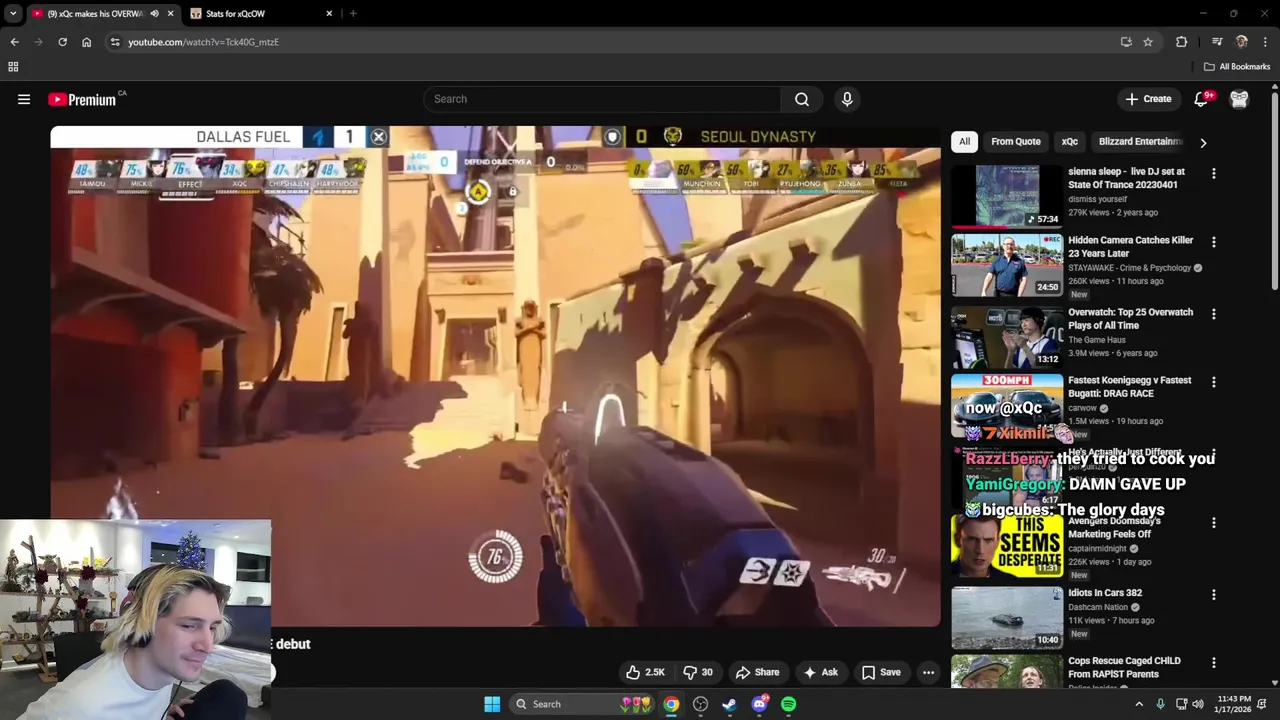Image resolution: width=1280 pixels, height=720 pixels.
Task: Share this video
Action: click(x=757, y=672)
